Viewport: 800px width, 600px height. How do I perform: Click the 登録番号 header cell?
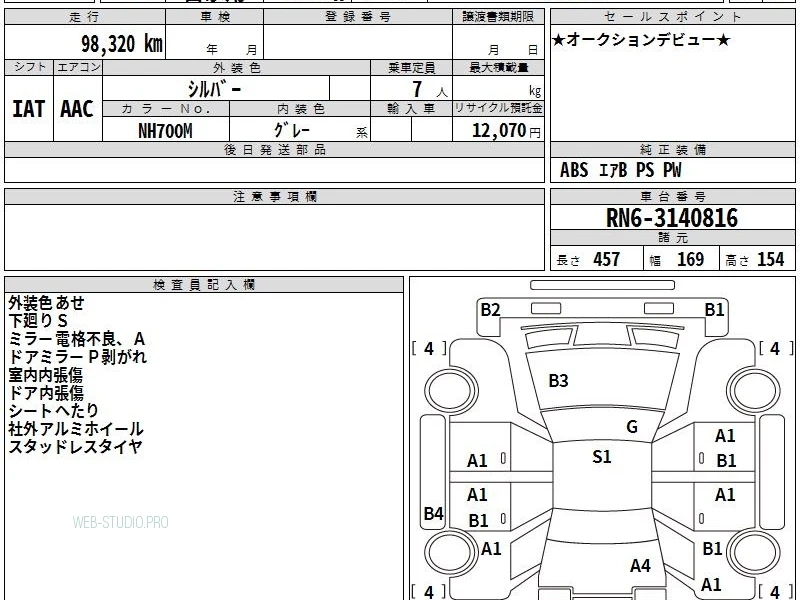358,17
